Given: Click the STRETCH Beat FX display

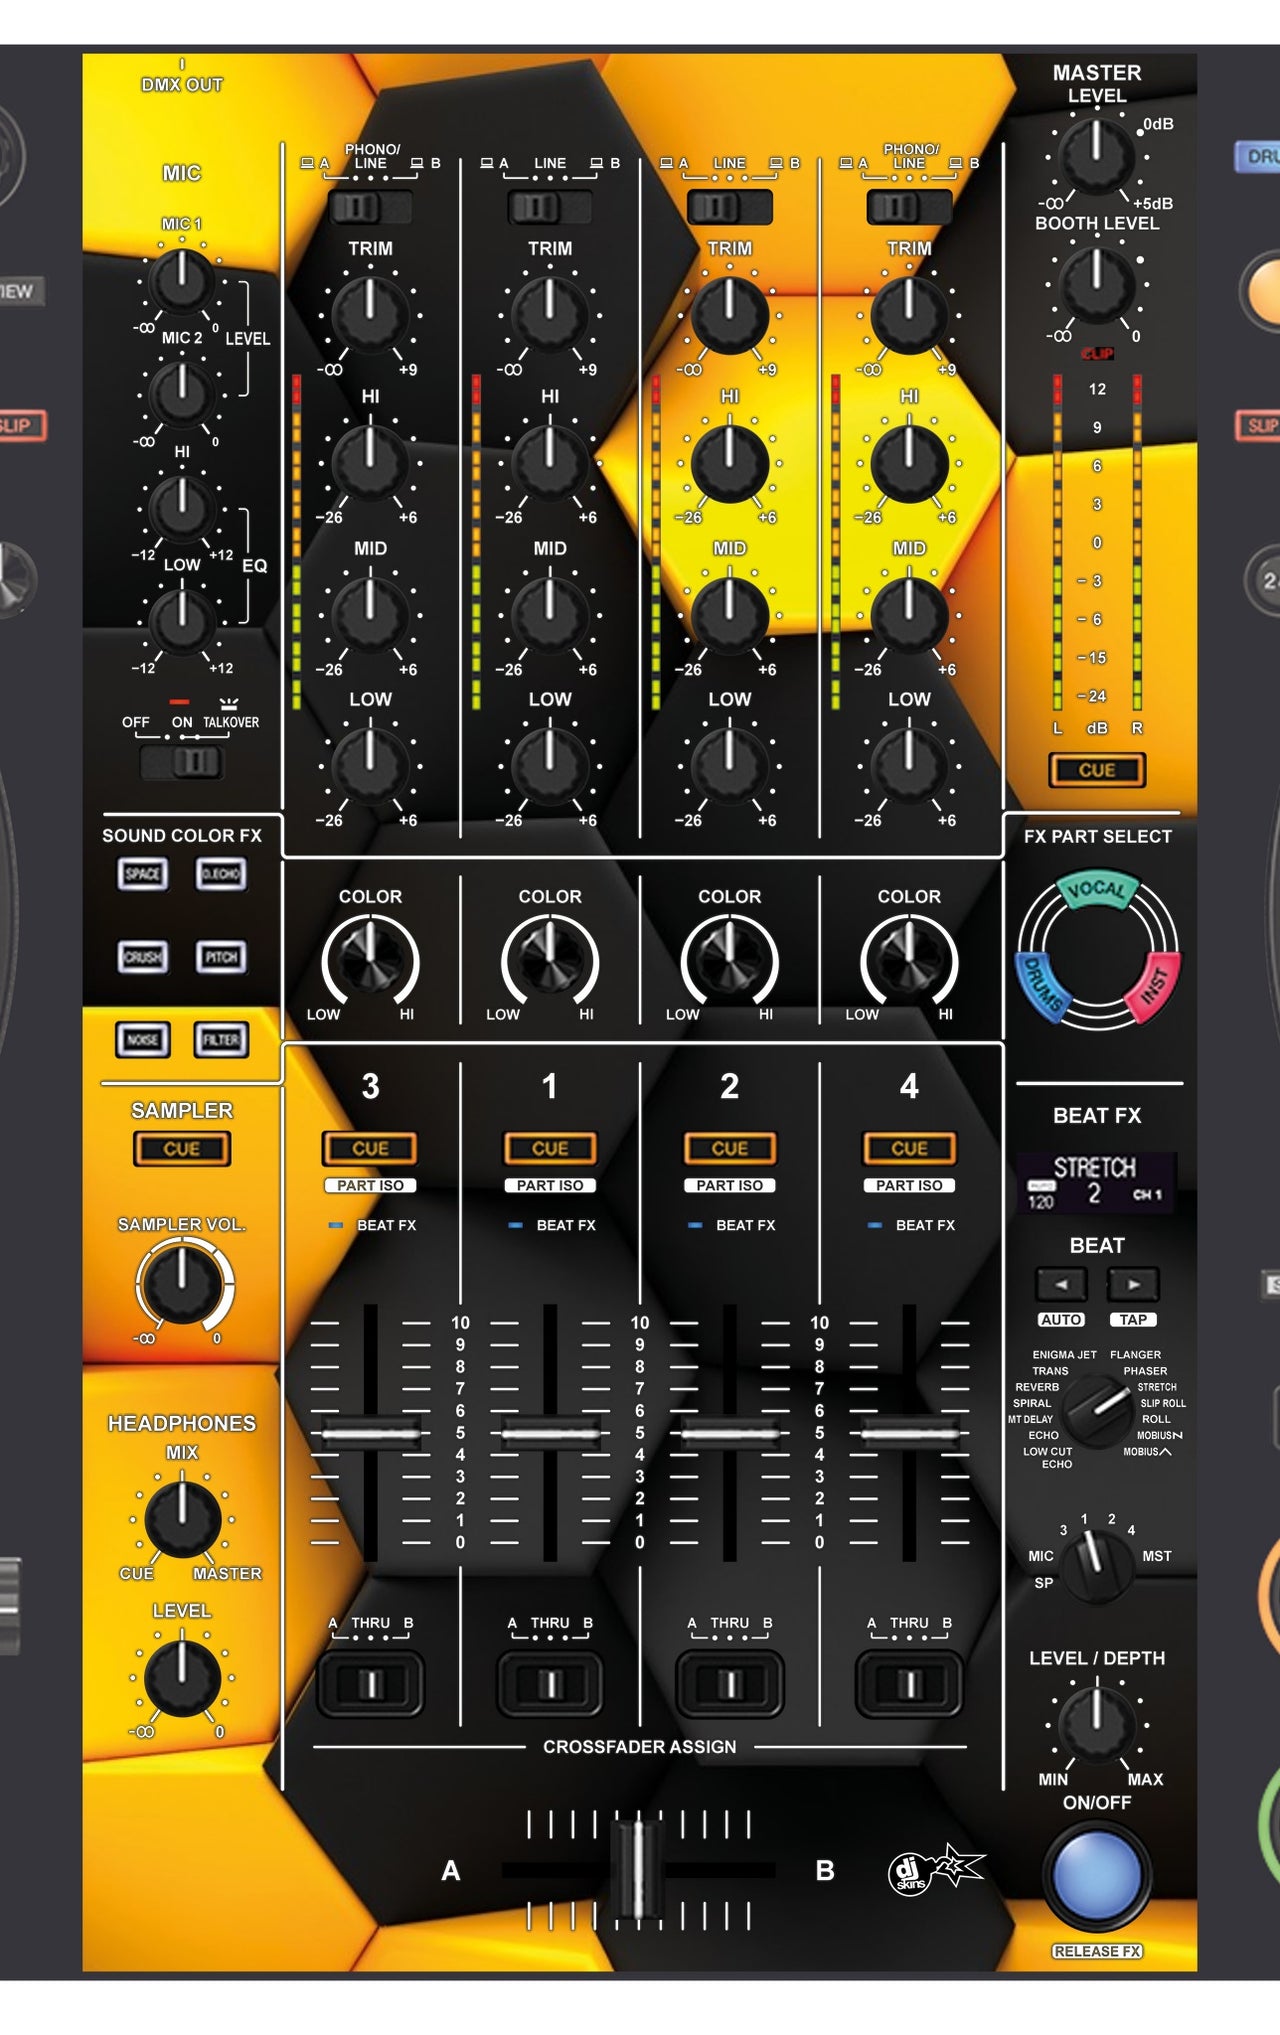Looking at the screenshot, I should point(1097,1182).
